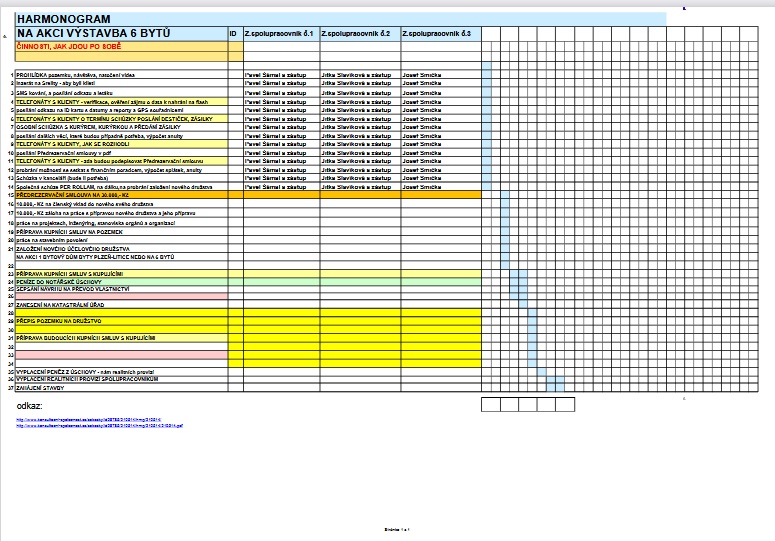775x541 pixels.
Task: Click row 13 'Schůzka v kanceláři' cell
Action: tap(122, 178)
